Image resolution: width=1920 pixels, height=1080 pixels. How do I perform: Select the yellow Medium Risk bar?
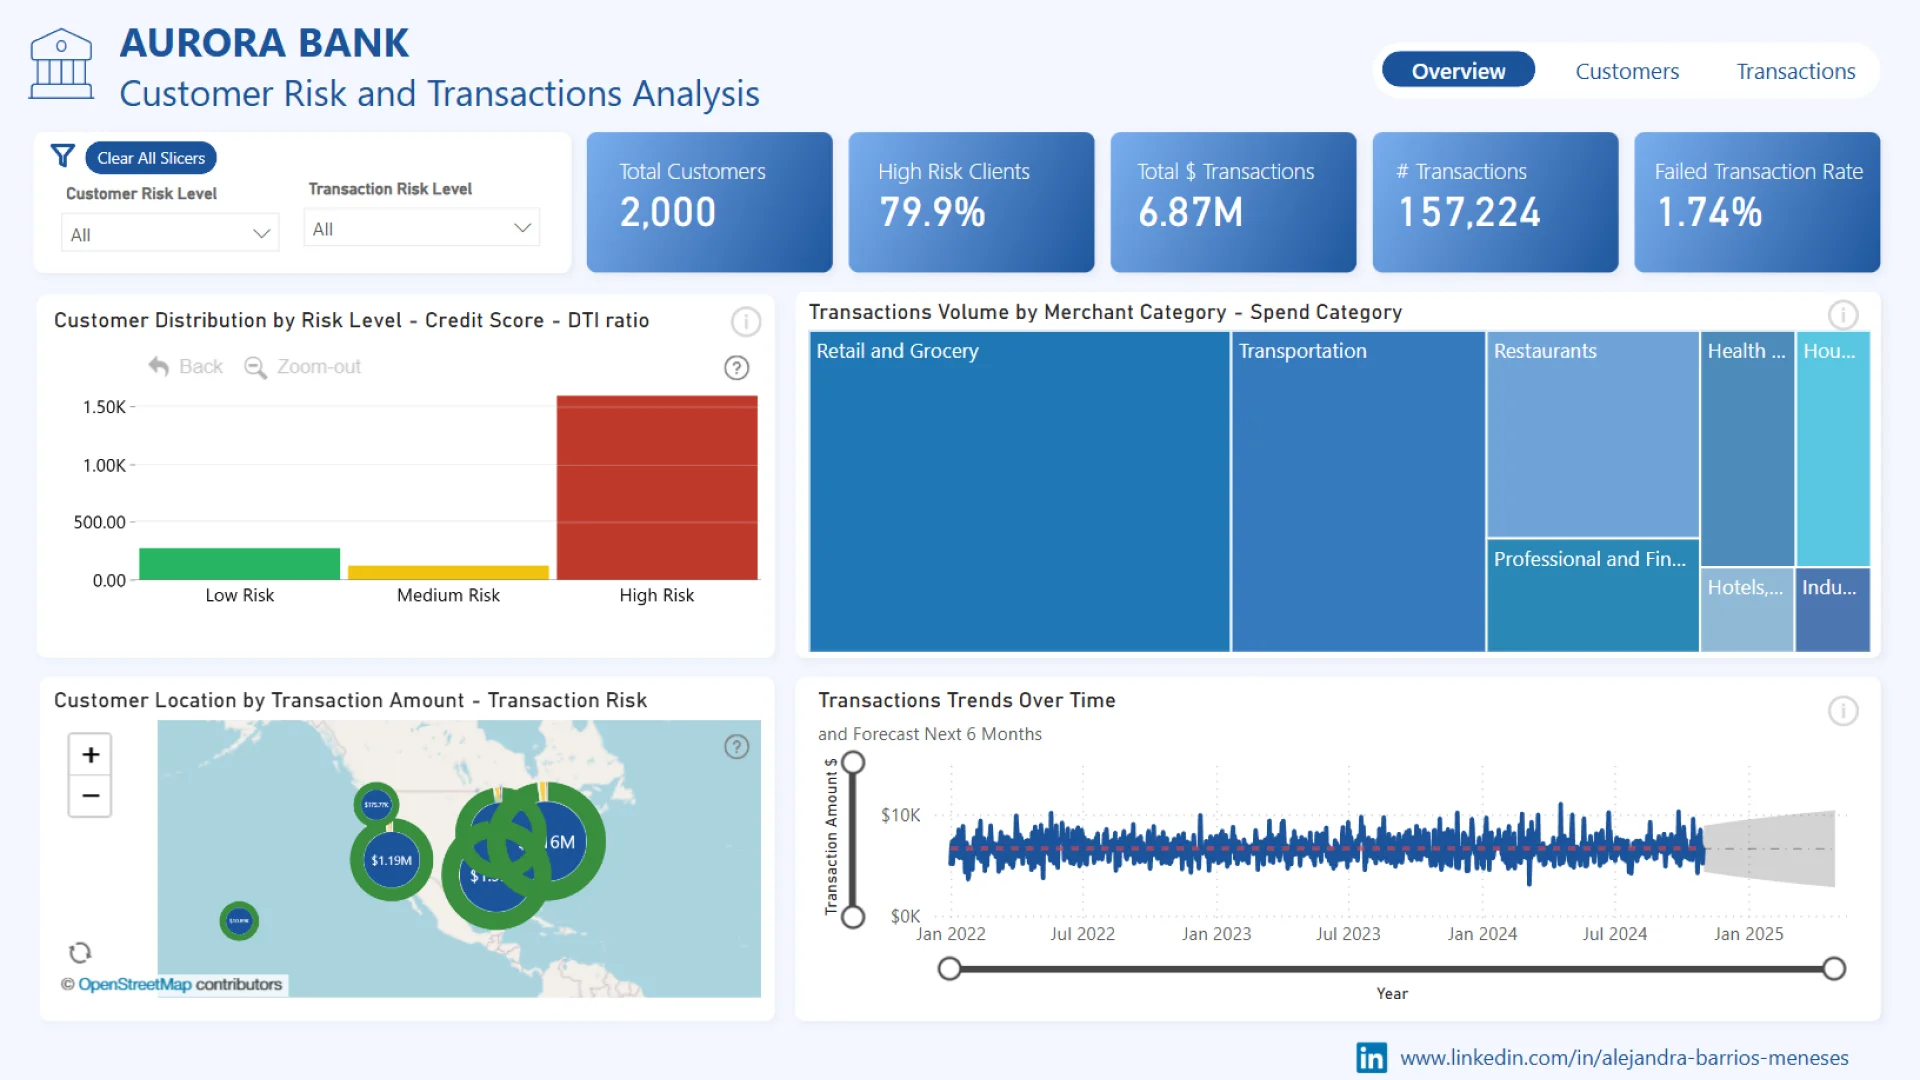click(448, 573)
